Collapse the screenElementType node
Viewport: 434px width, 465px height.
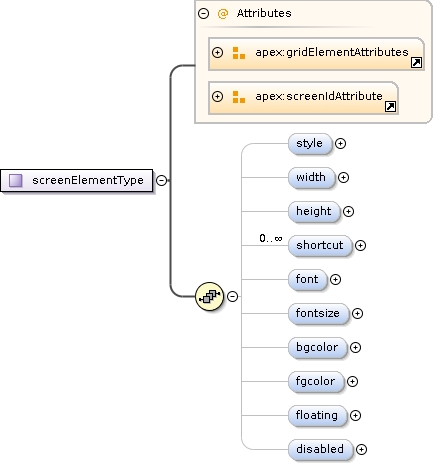tap(162, 180)
